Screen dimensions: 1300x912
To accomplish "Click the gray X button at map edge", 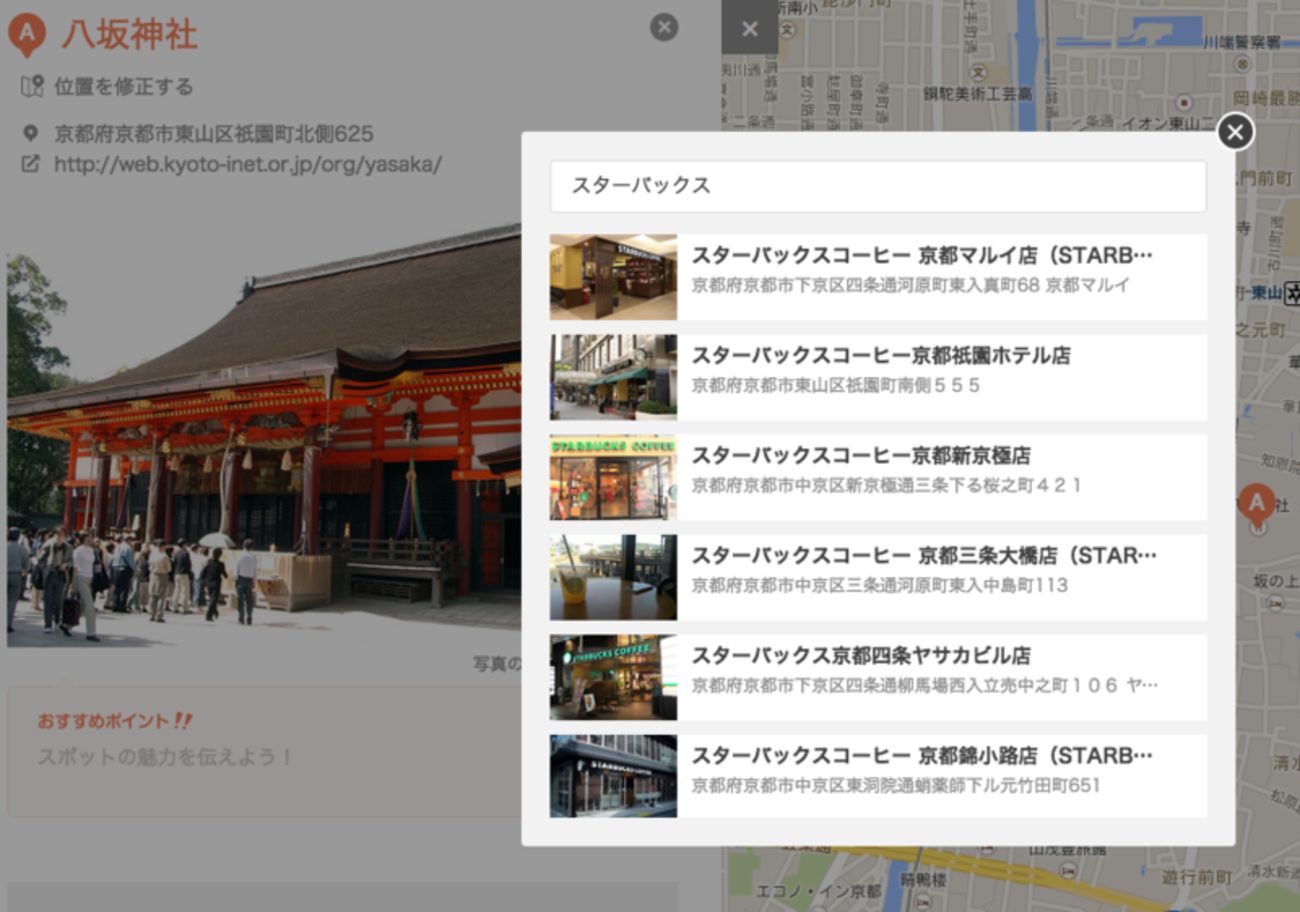I will 750,29.
